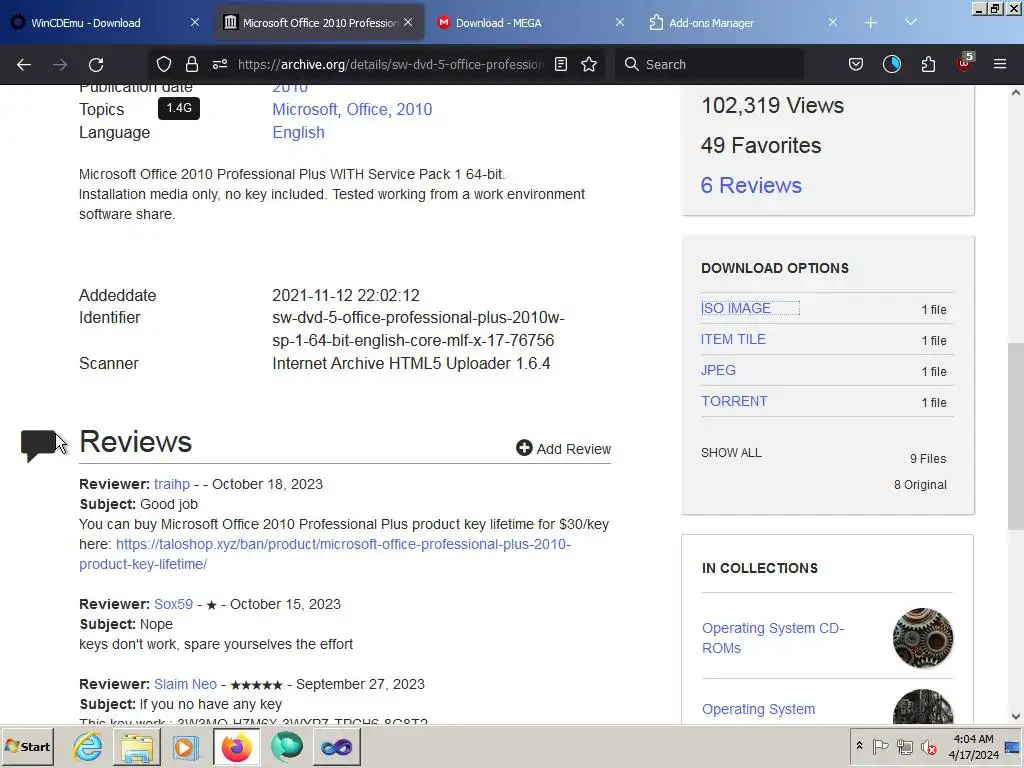
Task: Click the page vertical scrollbar thumb
Action: [x=1016, y=436]
